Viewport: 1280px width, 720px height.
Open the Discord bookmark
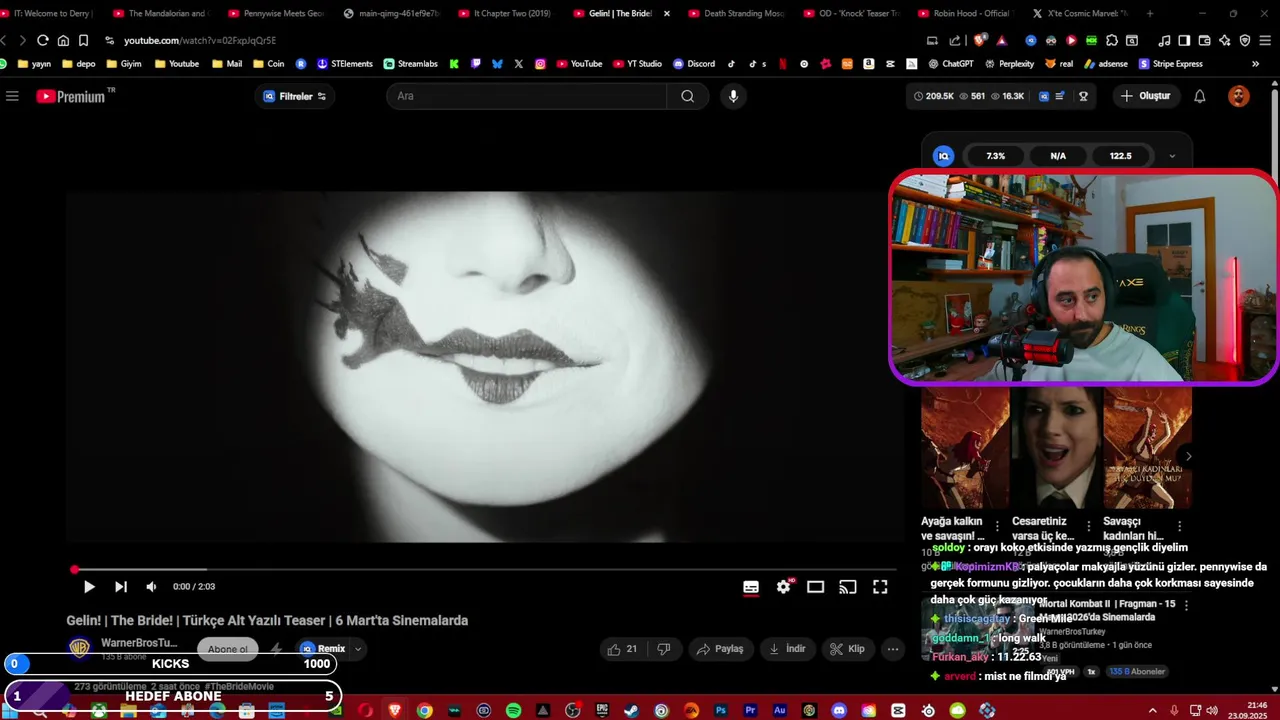[694, 64]
